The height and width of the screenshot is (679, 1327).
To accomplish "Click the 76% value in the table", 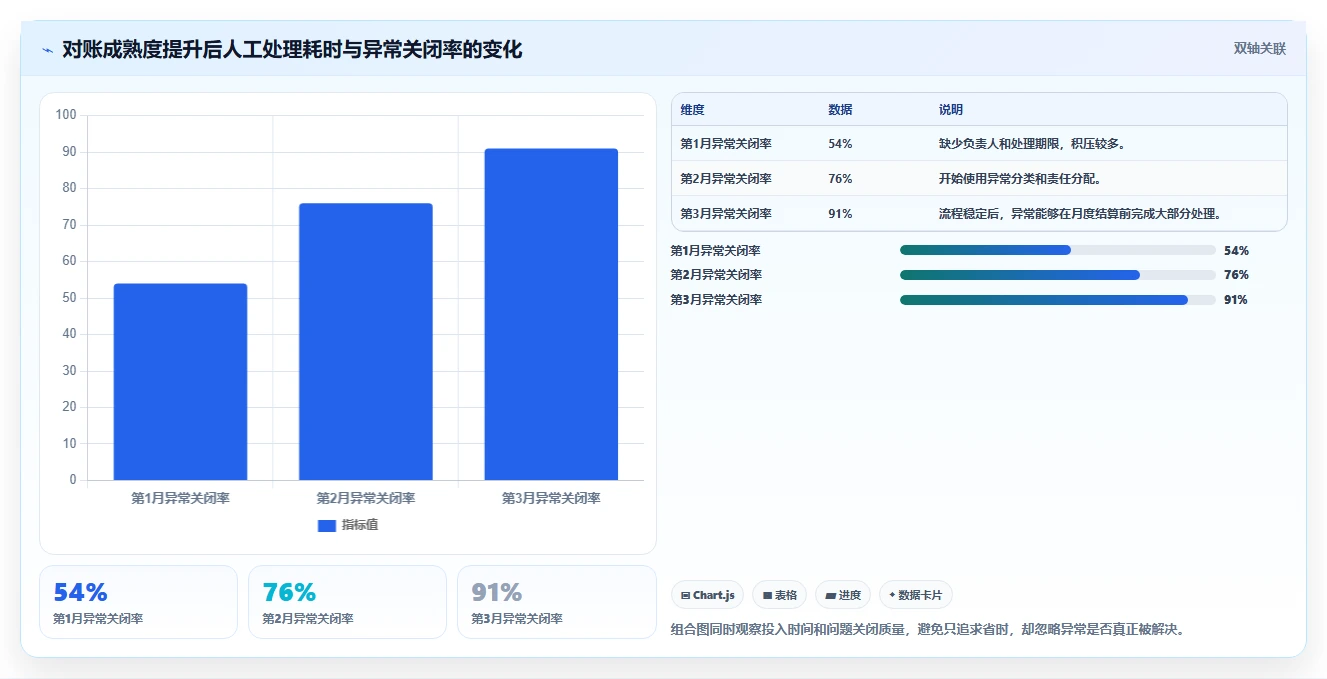I will [840, 179].
